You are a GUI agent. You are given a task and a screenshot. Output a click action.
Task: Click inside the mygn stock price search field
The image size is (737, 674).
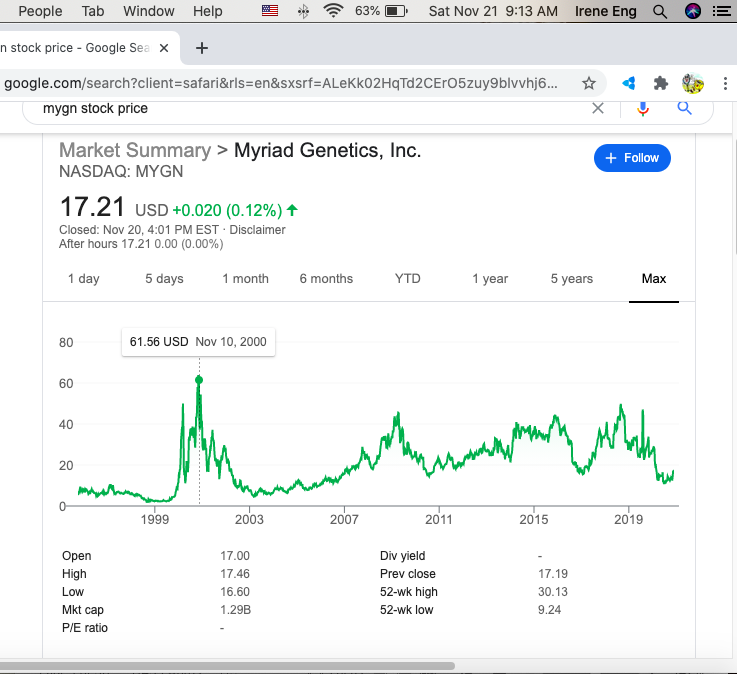pyautogui.click(x=300, y=108)
